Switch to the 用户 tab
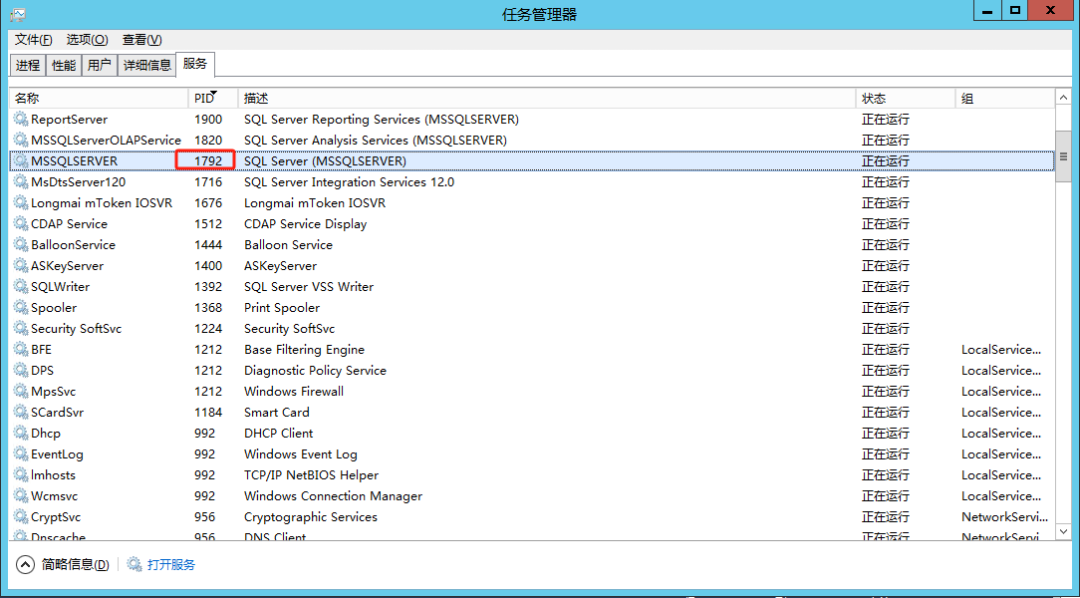The height and width of the screenshot is (598, 1080). pos(99,65)
